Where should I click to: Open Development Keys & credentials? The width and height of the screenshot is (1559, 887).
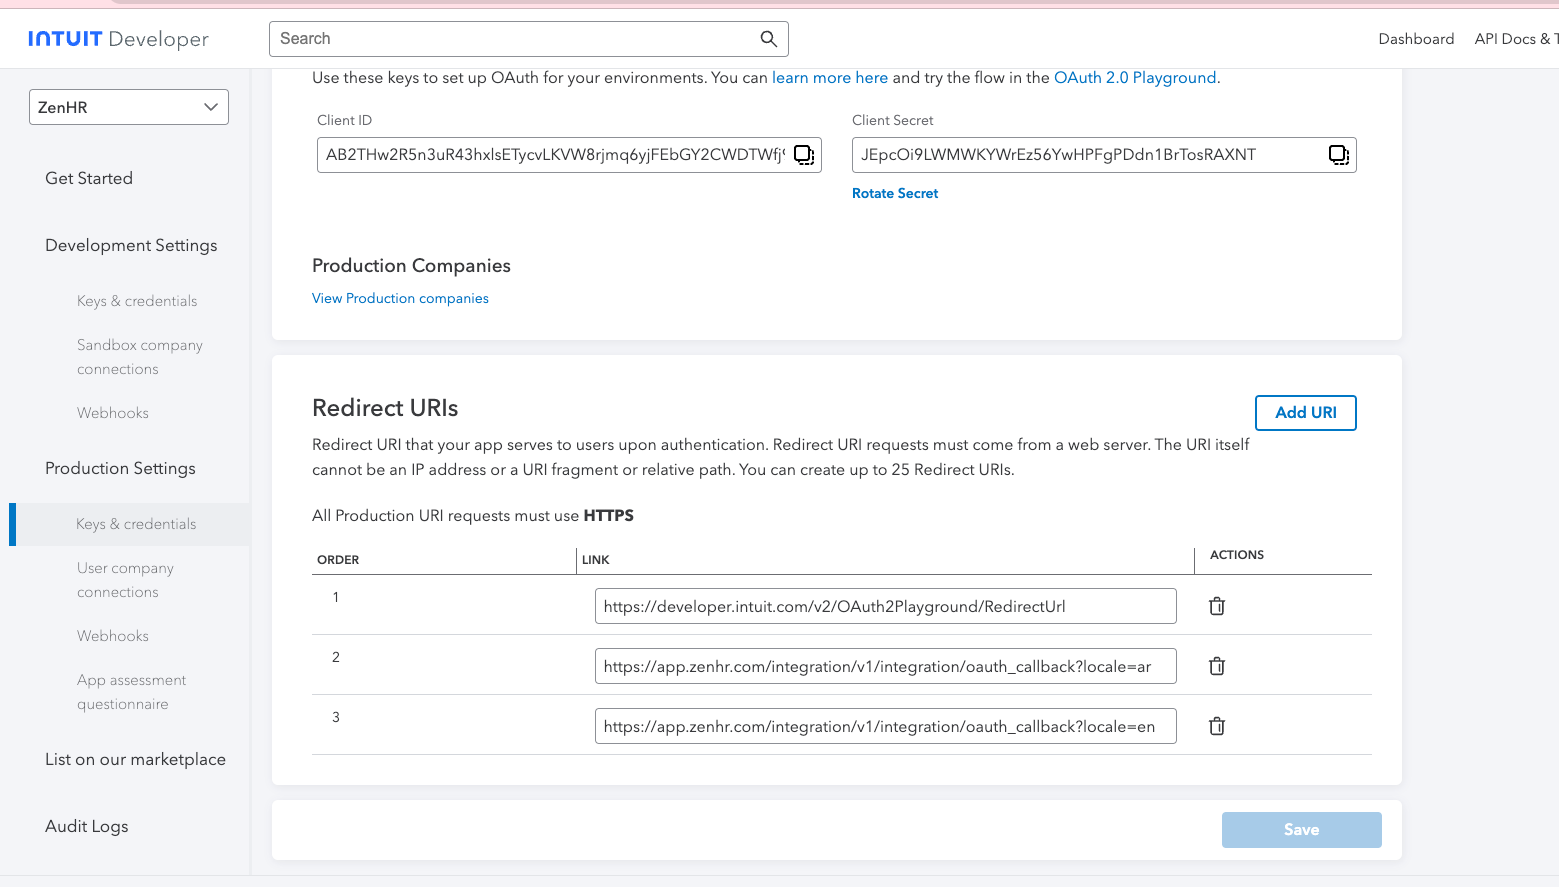137,301
